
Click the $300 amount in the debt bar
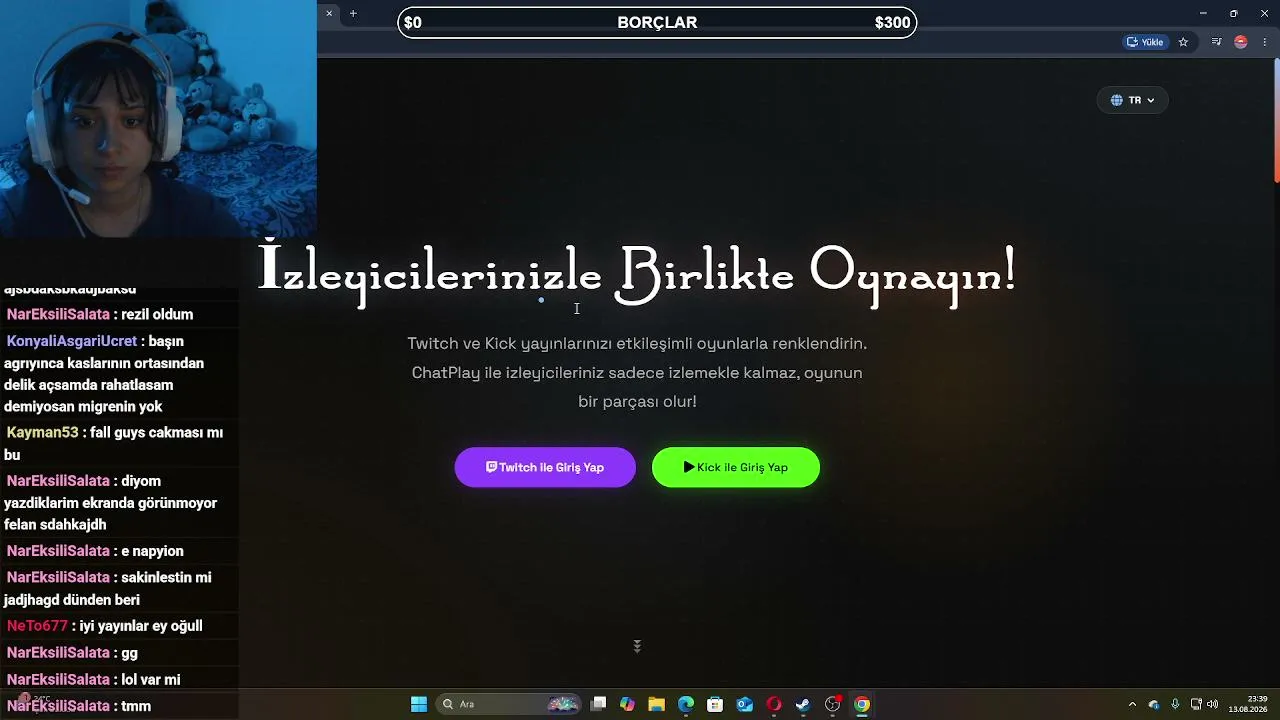pyautogui.click(x=892, y=22)
